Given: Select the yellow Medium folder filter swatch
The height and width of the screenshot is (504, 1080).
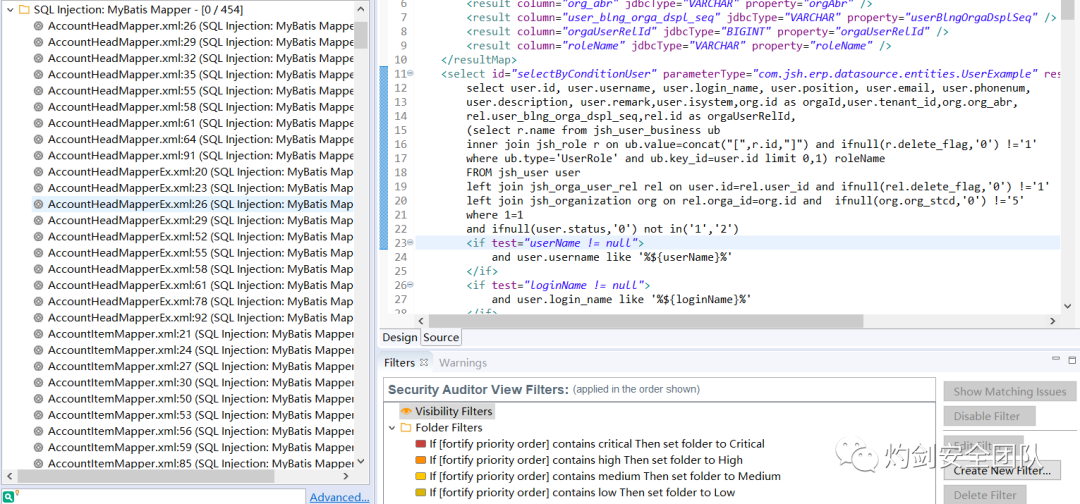Looking at the screenshot, I should [421, 476].
